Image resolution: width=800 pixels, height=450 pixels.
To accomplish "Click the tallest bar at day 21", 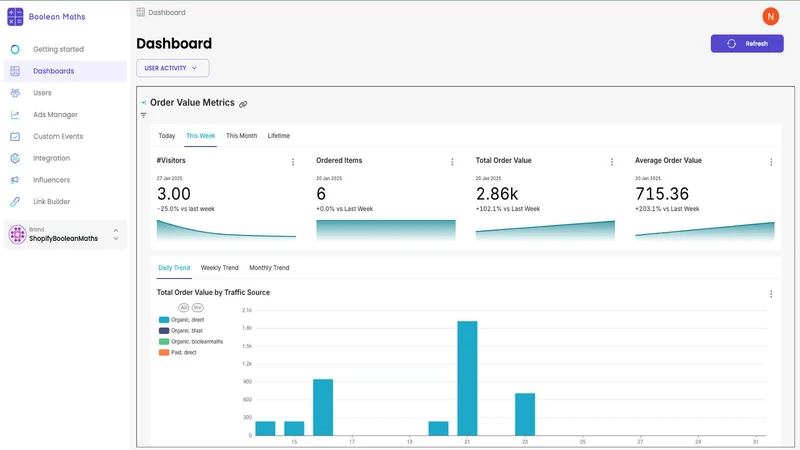I will point(467,378).
